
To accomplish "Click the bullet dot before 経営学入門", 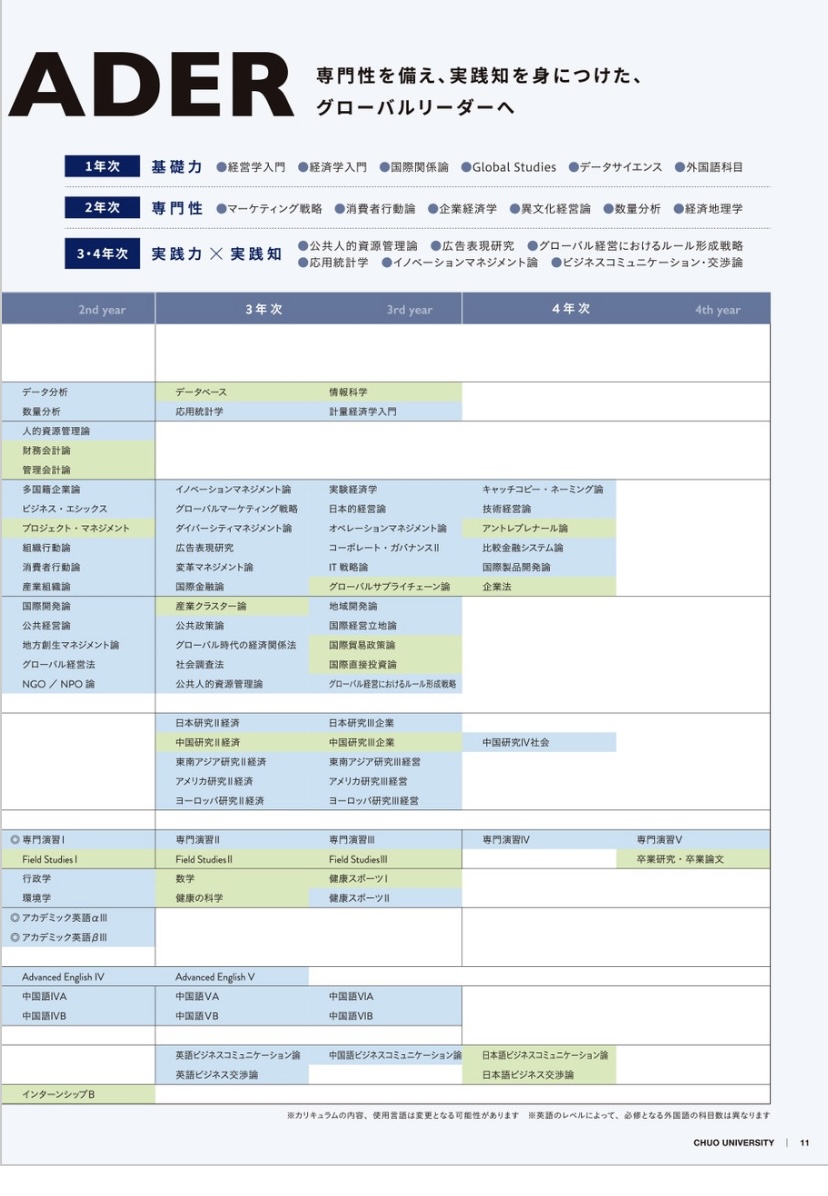I will 220,168.
